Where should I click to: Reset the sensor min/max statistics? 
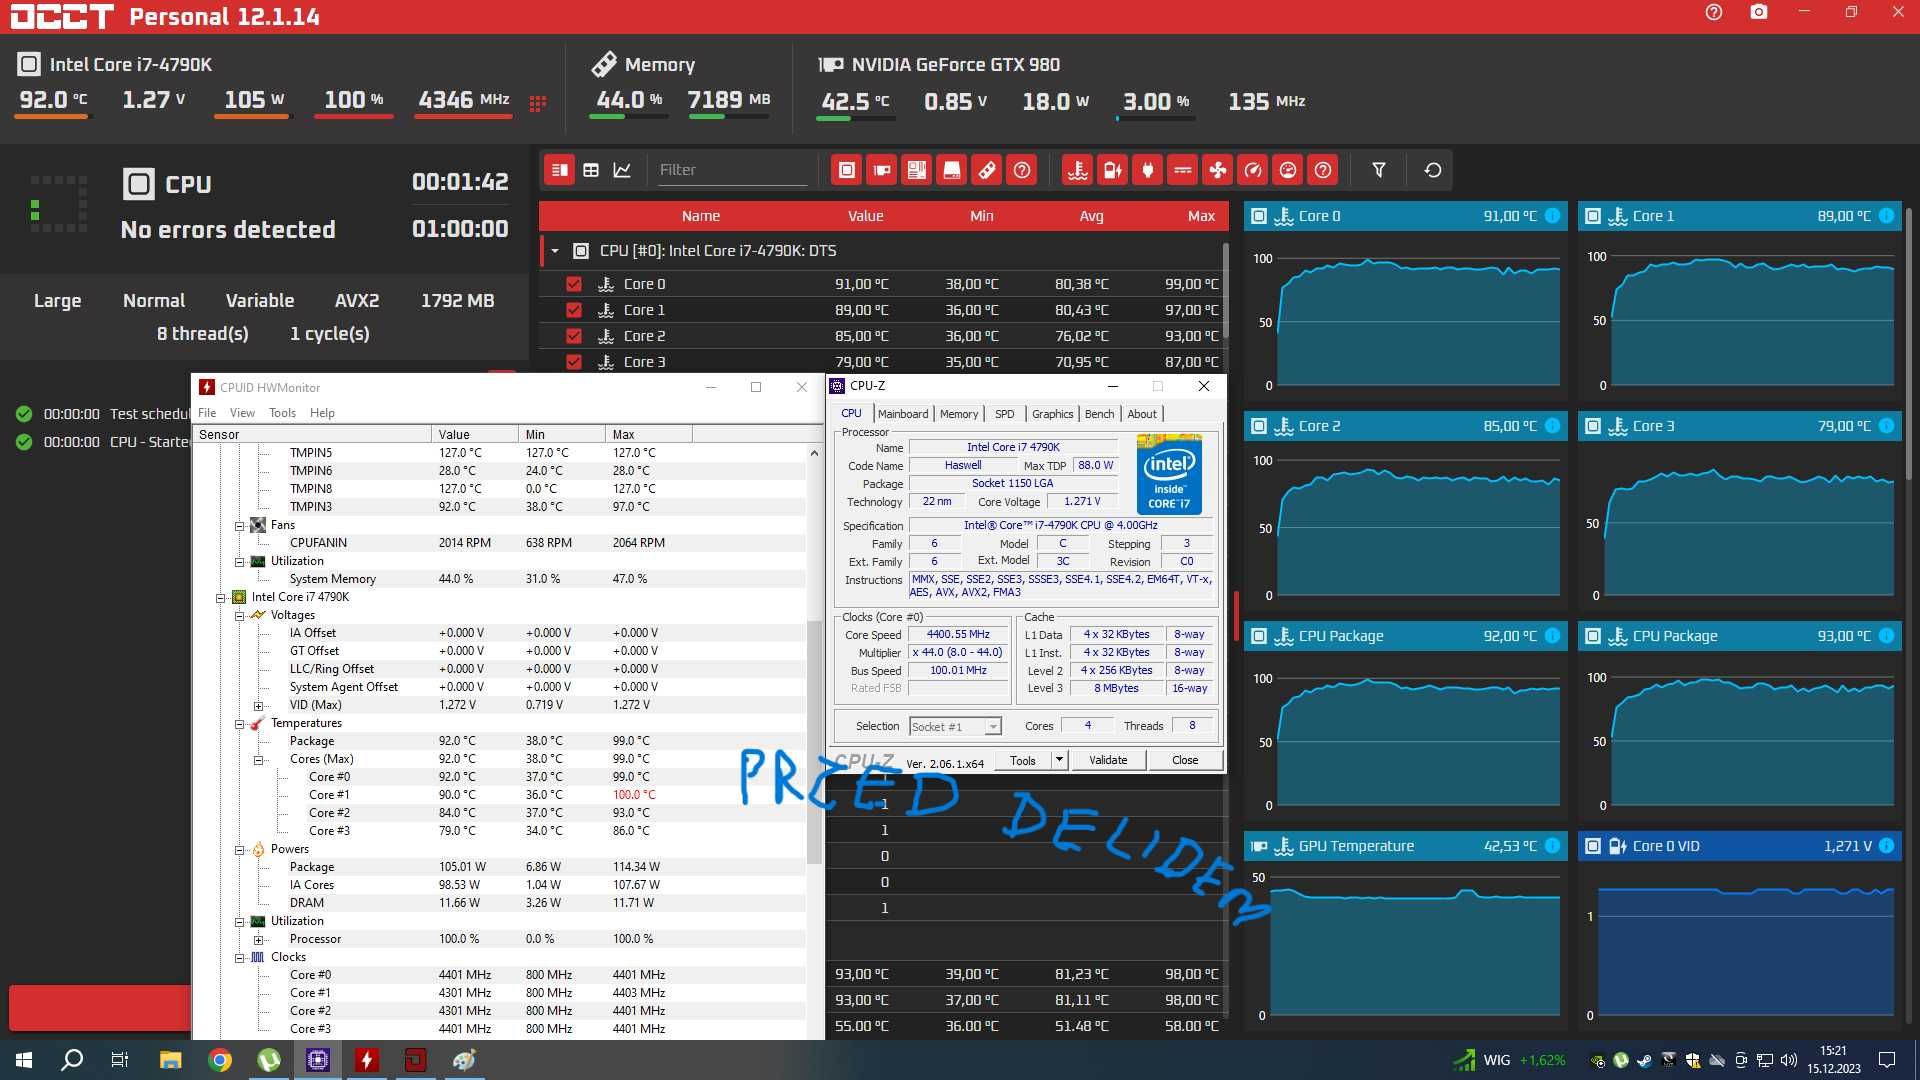tap(1432, 170)
